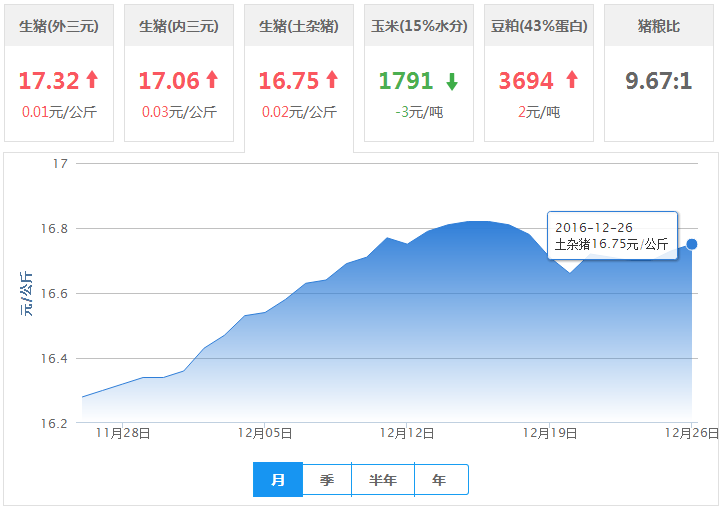This screenshot has height=513, width=723.
Task: Click the 0.01元/公斤 change text
Action: click(x=59, y=112)
